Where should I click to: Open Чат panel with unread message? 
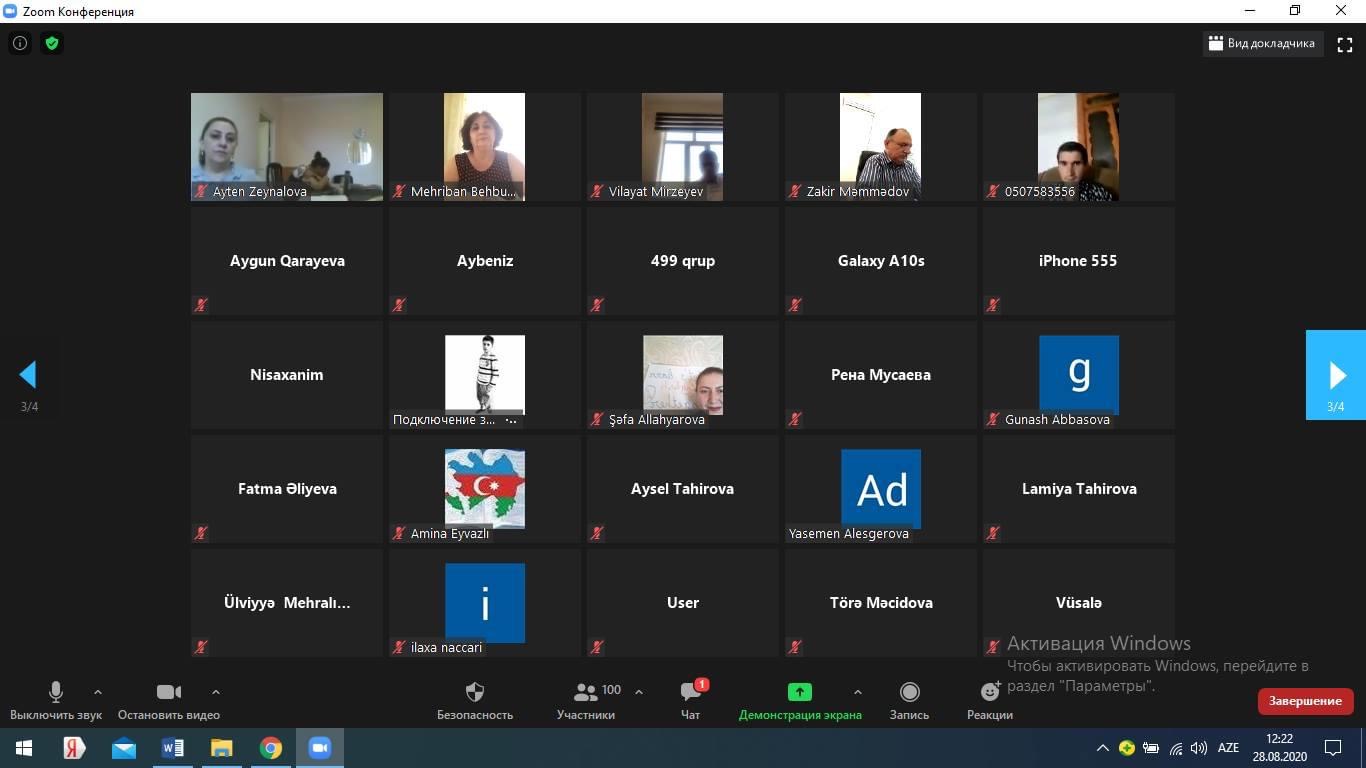coord(690,701)
